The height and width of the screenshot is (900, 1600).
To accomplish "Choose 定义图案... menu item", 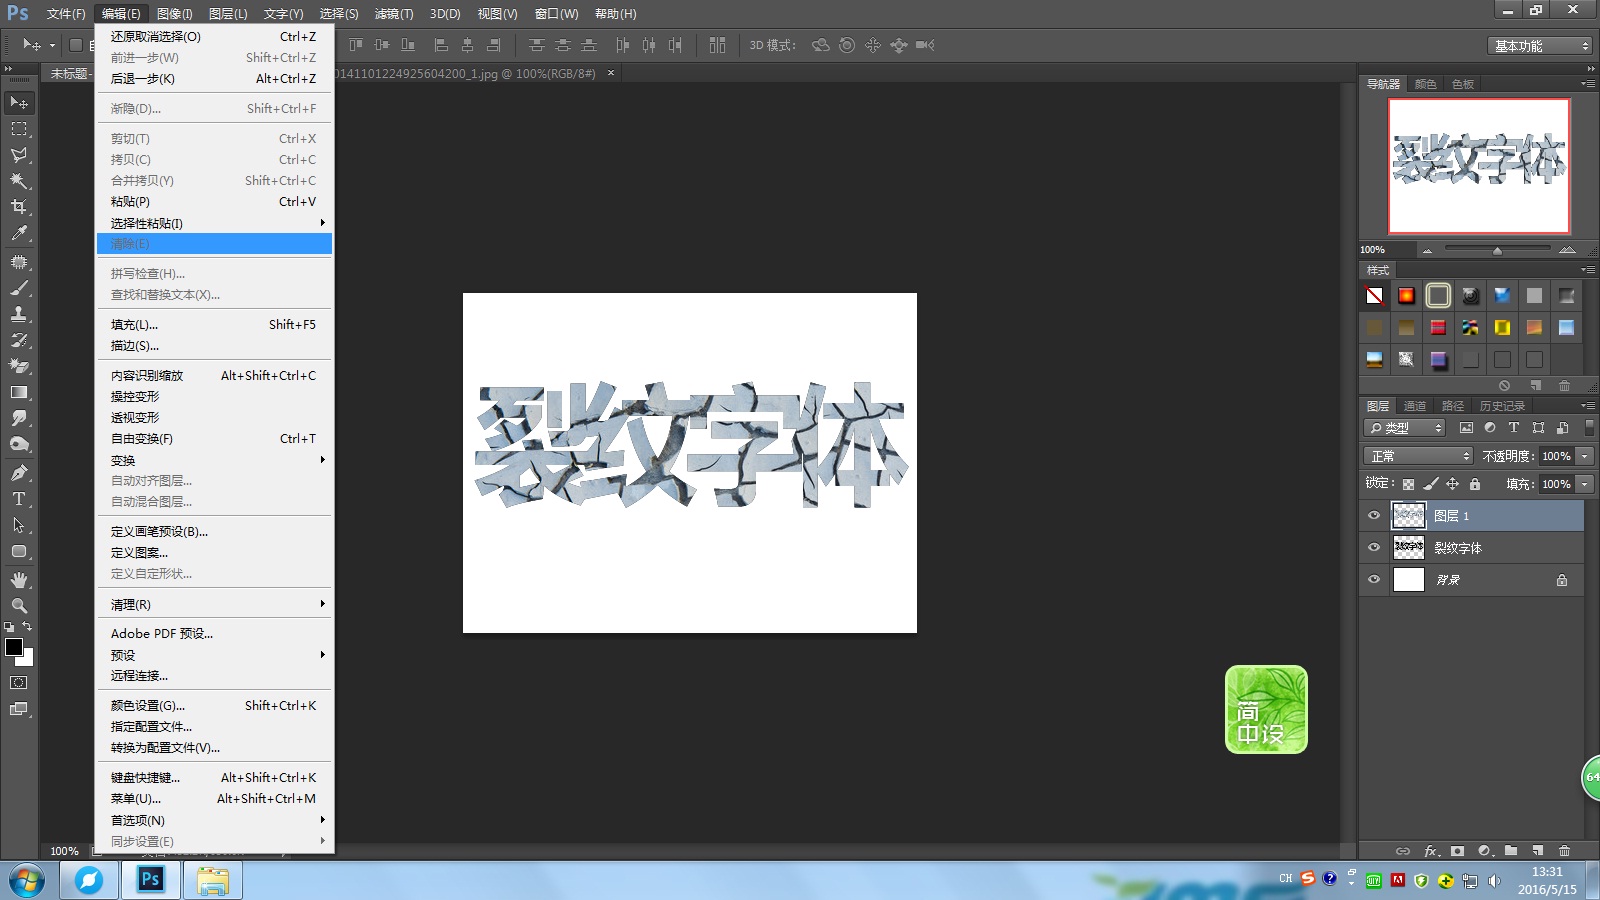I will click(214, 553).
